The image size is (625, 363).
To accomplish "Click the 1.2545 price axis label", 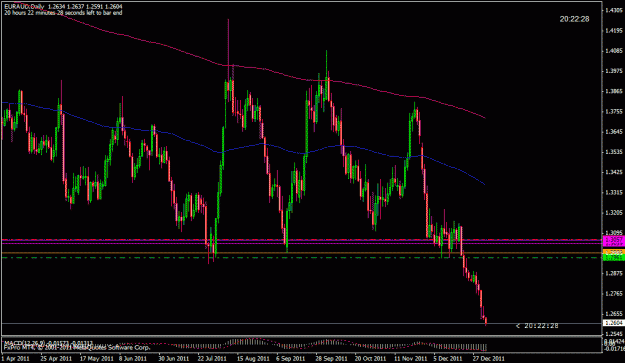I will pyautogui.click(x=614, y=334).
